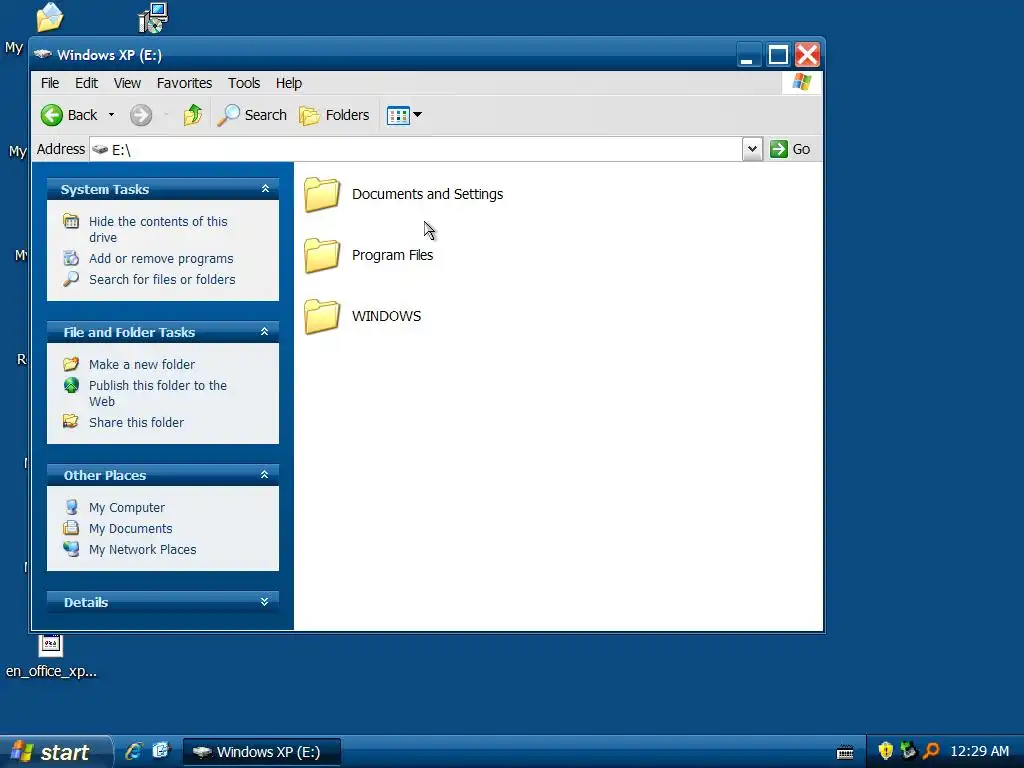Click the Start button
This screenshot has width=1024, height=768.
(55, 752)
